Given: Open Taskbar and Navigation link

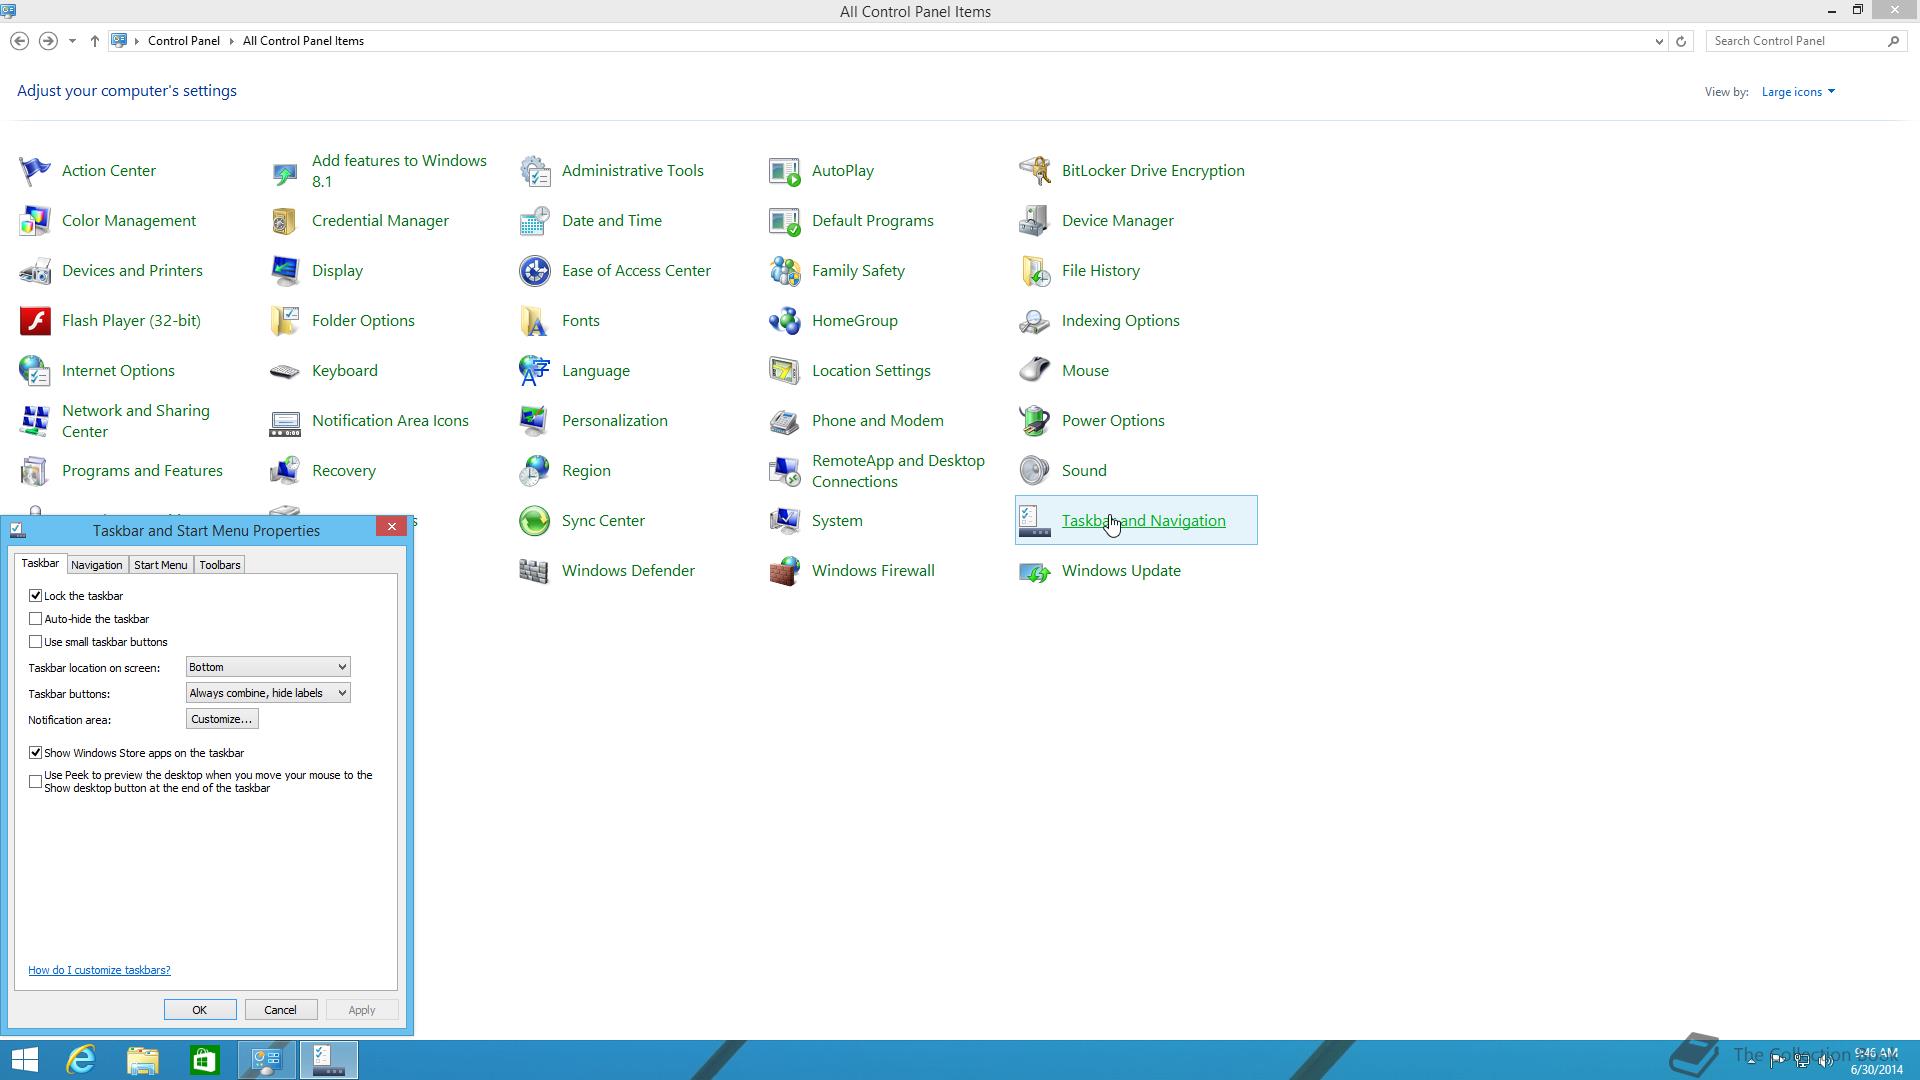Looking at the screenshot, I should point(1143,521).
